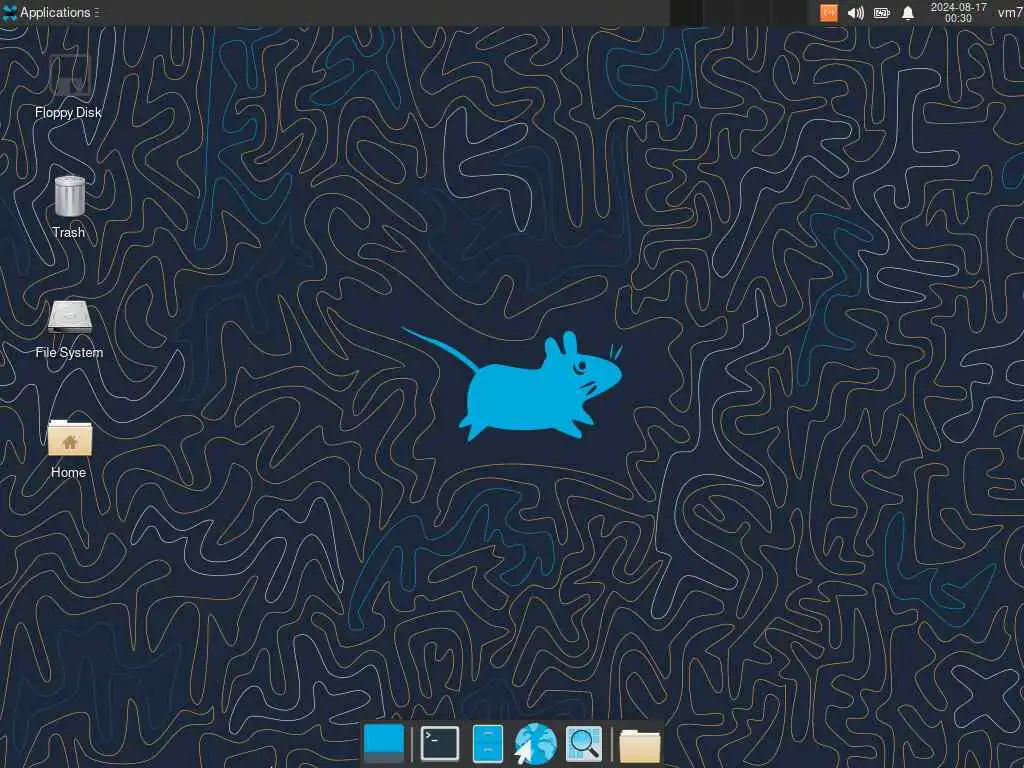Select the File System desktop icon

pyautogui.click(x=69, y=317)
